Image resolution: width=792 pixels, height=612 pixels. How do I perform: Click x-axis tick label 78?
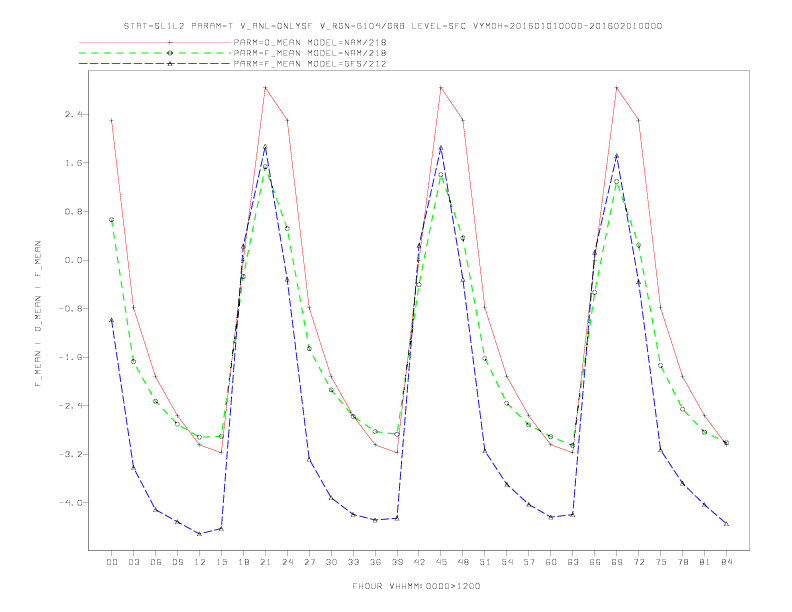682,562
